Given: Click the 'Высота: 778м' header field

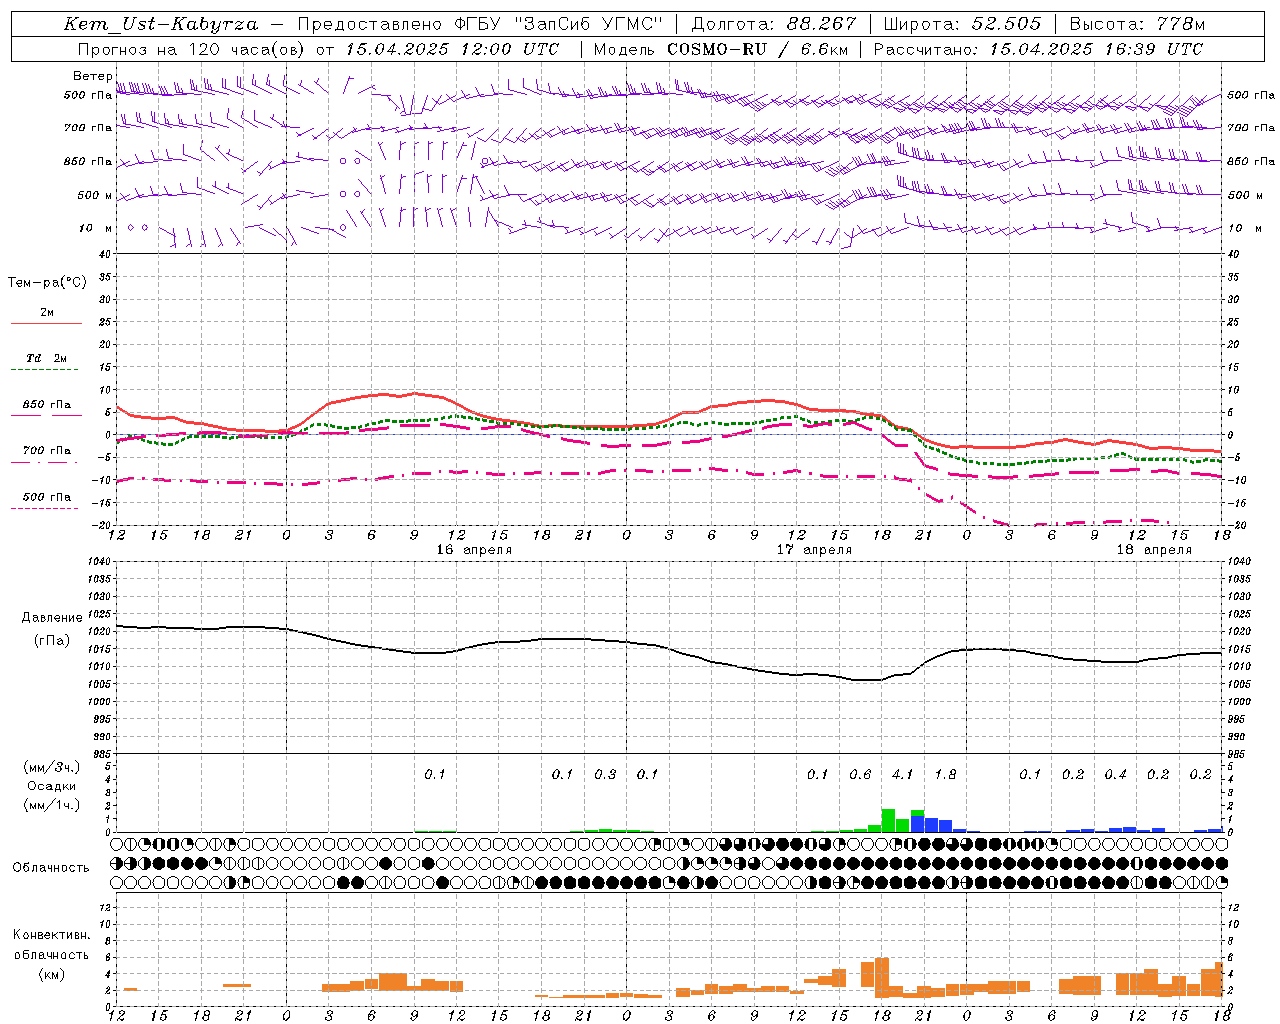Looking at the screenshot, I should (x=1137, y=24).
